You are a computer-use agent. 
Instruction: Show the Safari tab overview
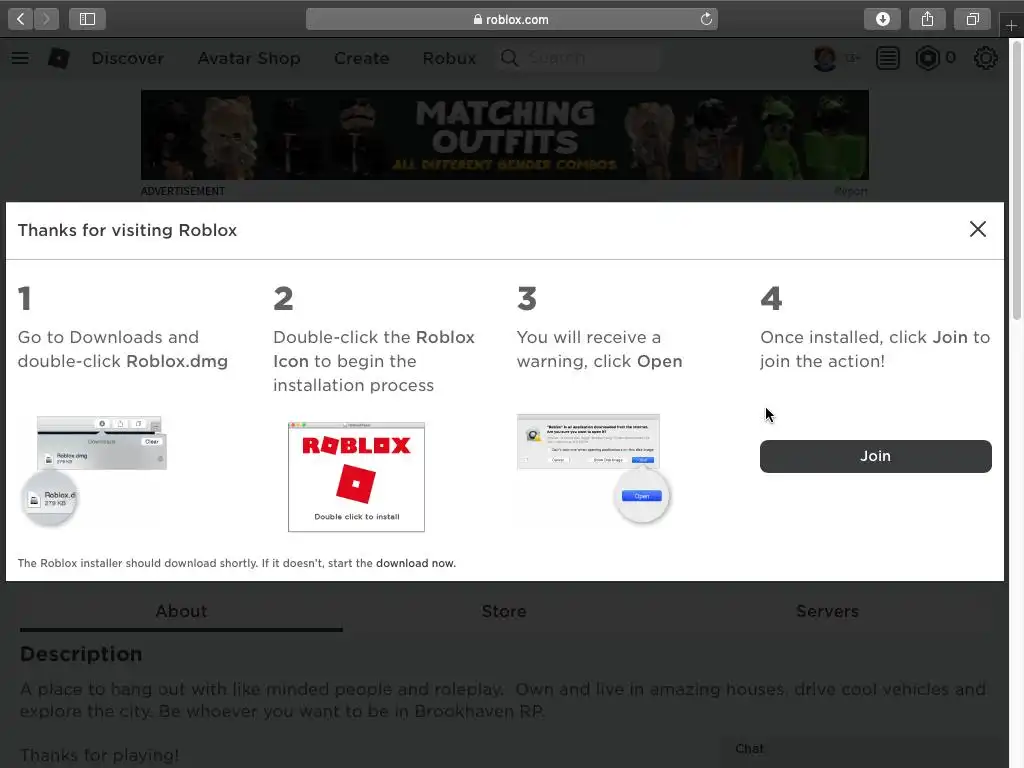972,19
